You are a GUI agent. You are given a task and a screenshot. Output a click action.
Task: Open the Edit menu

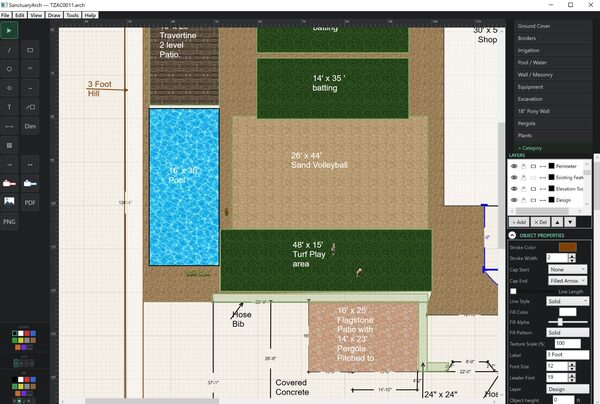click(20, 15)
